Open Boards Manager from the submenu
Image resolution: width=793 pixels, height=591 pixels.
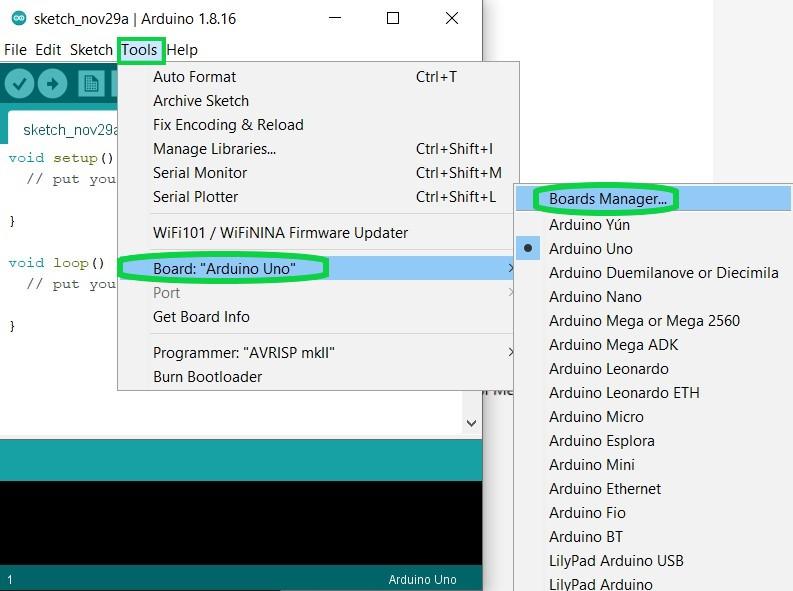(607, 199)
